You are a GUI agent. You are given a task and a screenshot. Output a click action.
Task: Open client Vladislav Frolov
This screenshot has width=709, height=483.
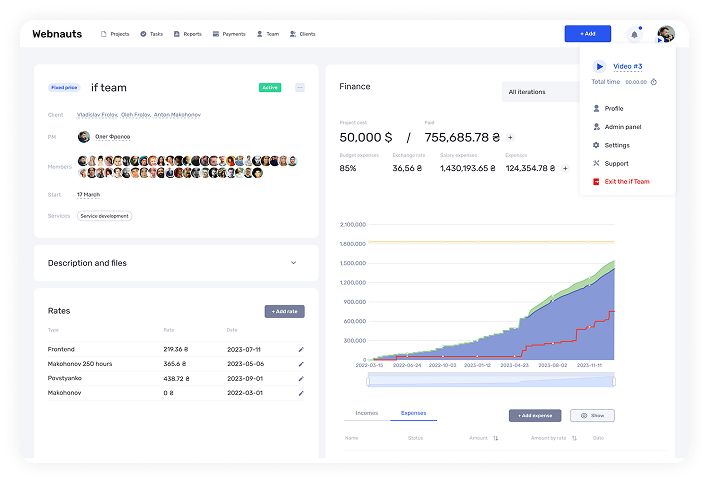click(x=97, y=115)
